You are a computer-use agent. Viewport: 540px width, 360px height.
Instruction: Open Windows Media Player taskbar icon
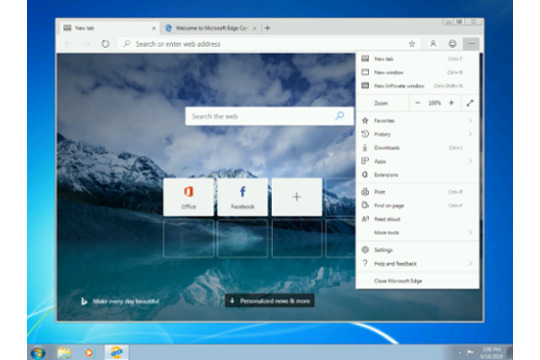(89, 352)
